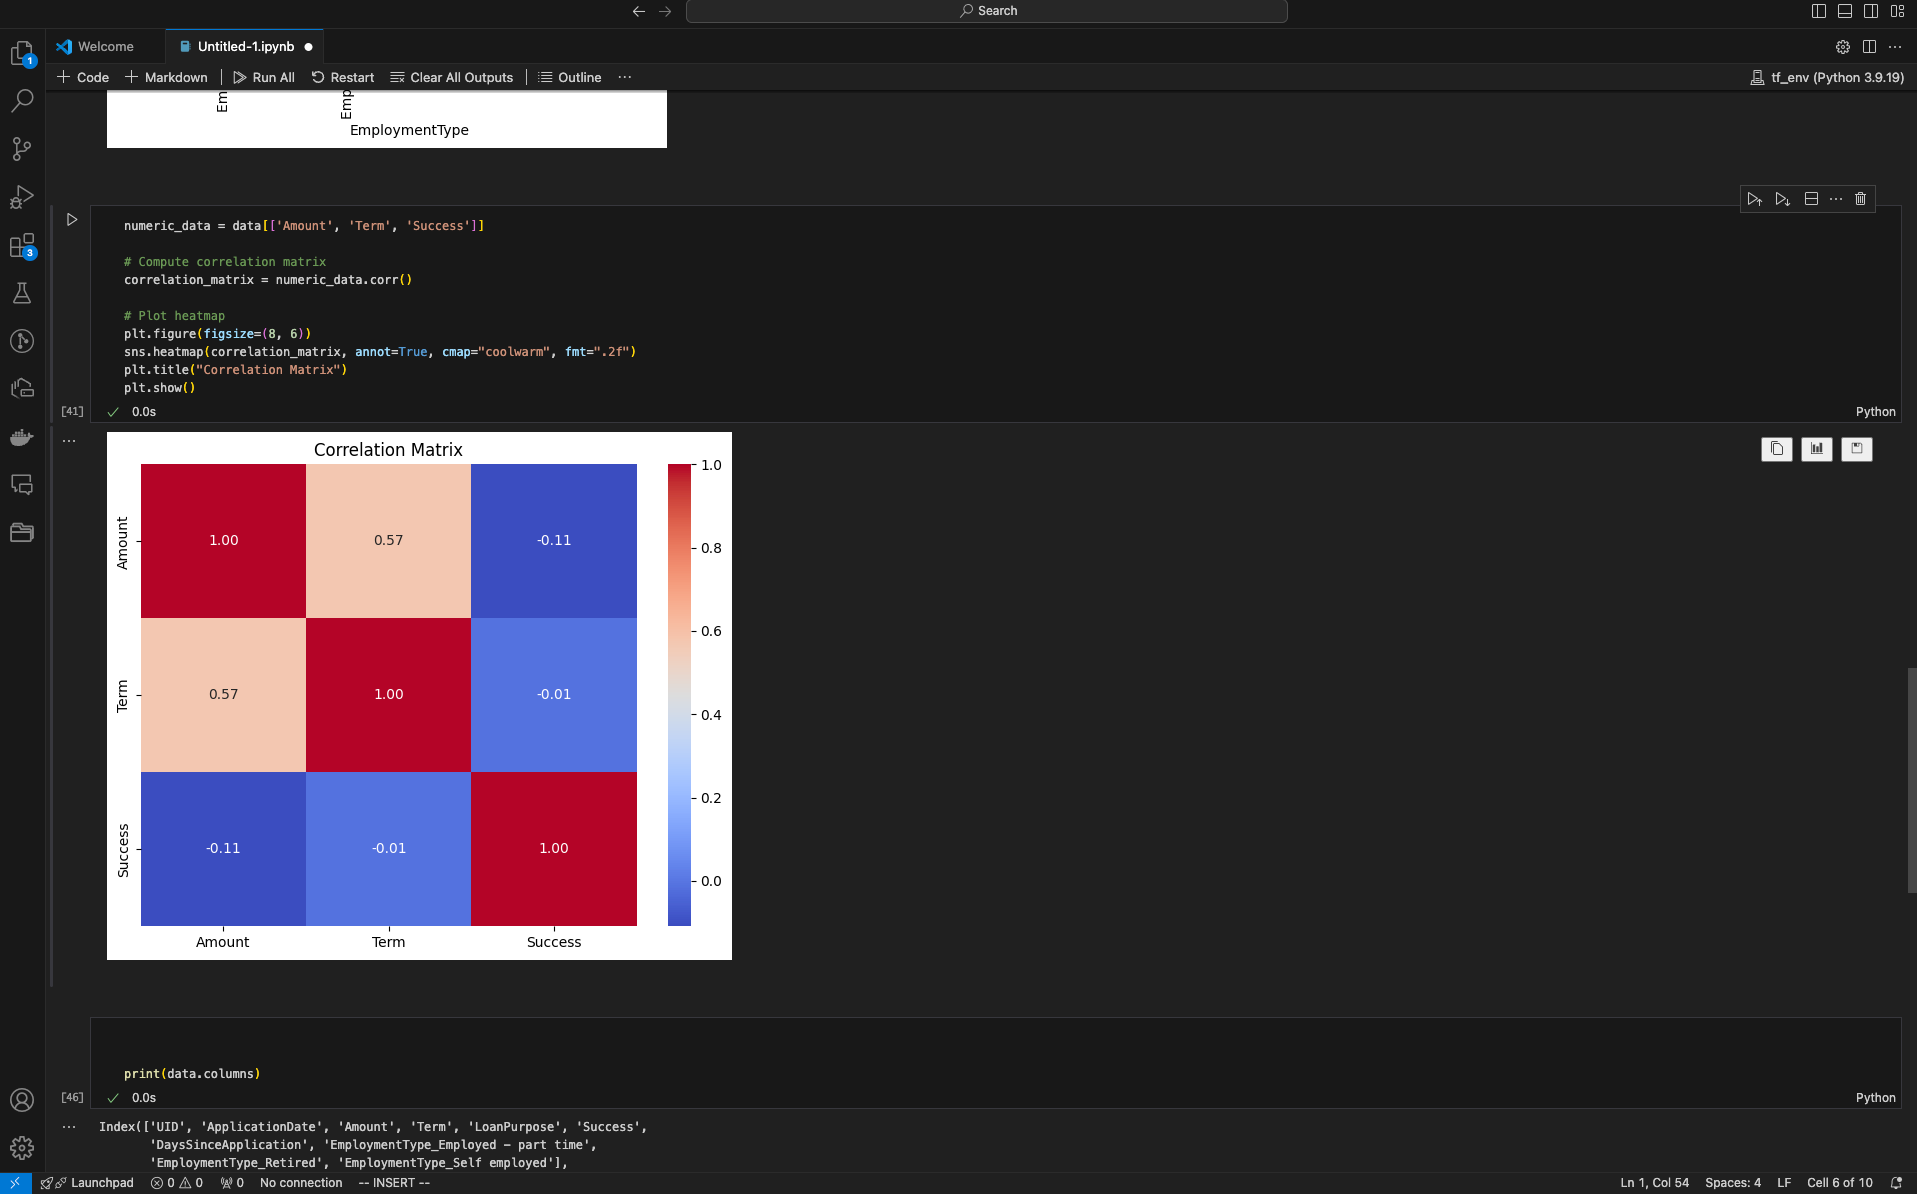Open errors and warnings problems indicator
1917x1194 pixels.
177,1183
